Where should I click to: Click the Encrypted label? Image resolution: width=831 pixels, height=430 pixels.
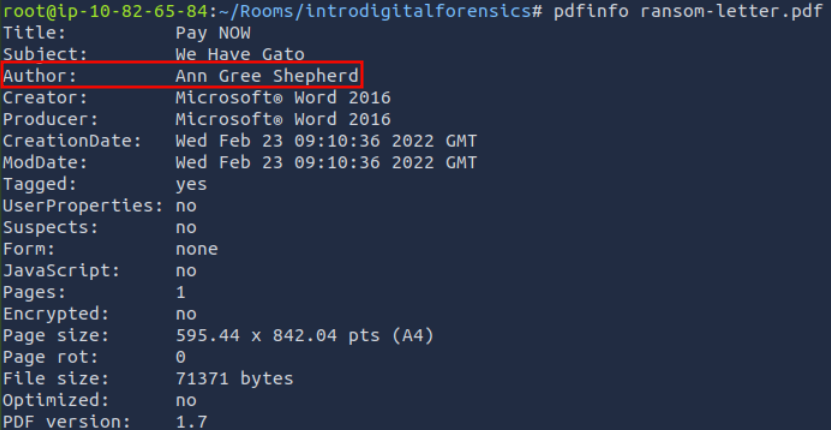click(x=55, y=314)
